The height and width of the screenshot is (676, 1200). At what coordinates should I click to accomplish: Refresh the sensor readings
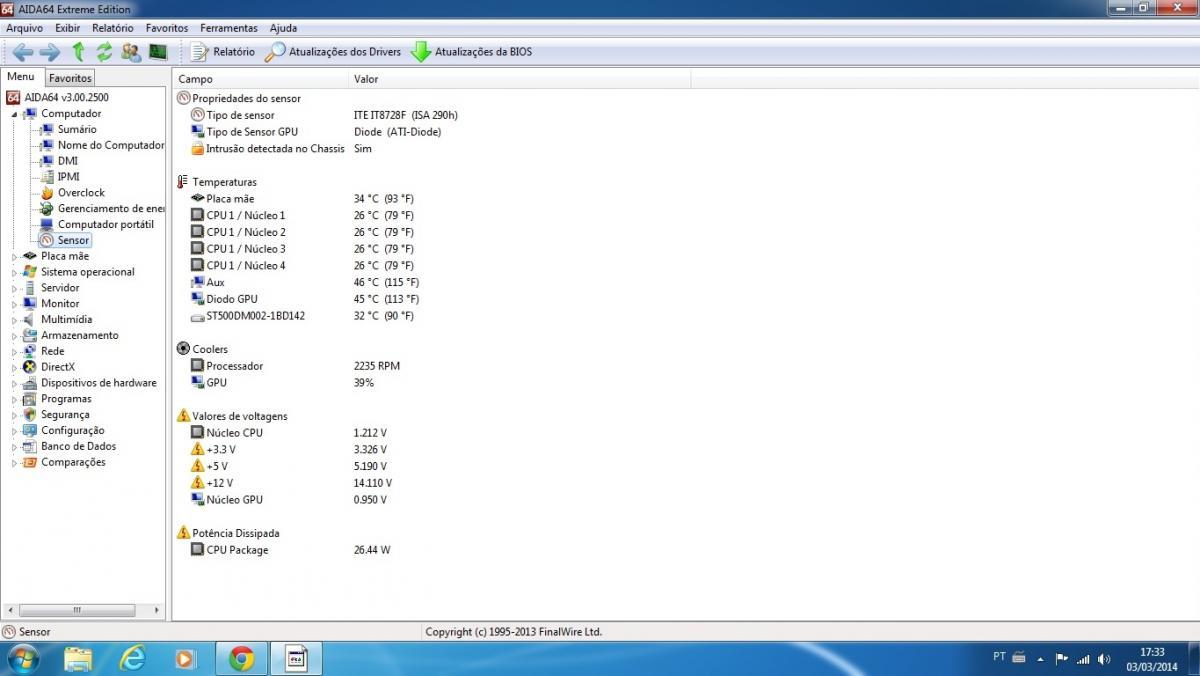tap(104, 52)
